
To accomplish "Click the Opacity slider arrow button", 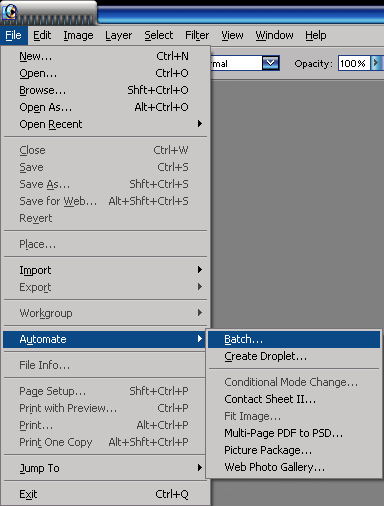I will coord(376,63).
